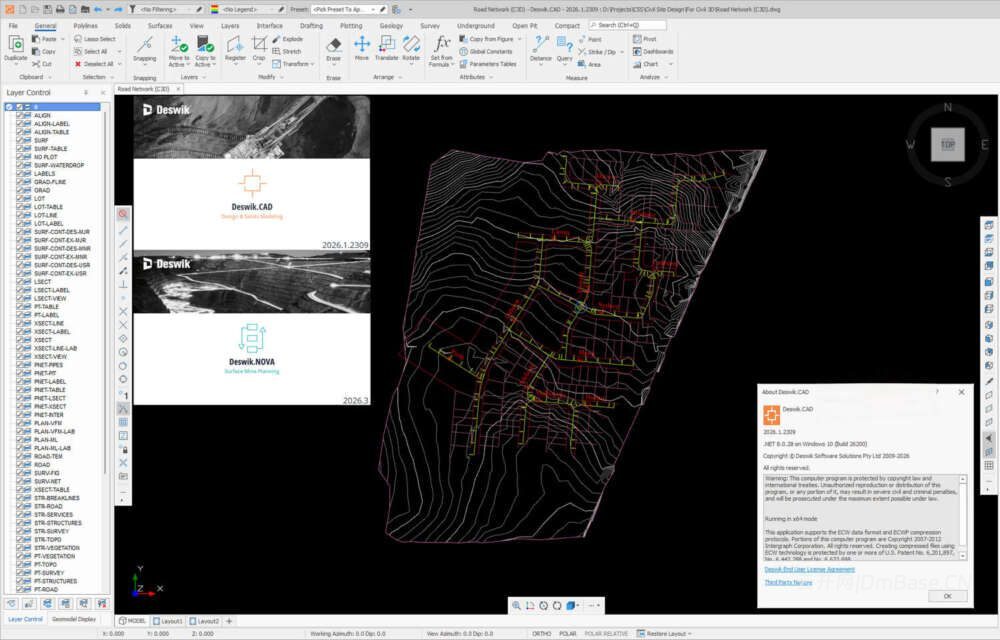Toggle the PNET-PIPES layer checkbox
This screenshot has width=1000, height=640.
(20, 365)
